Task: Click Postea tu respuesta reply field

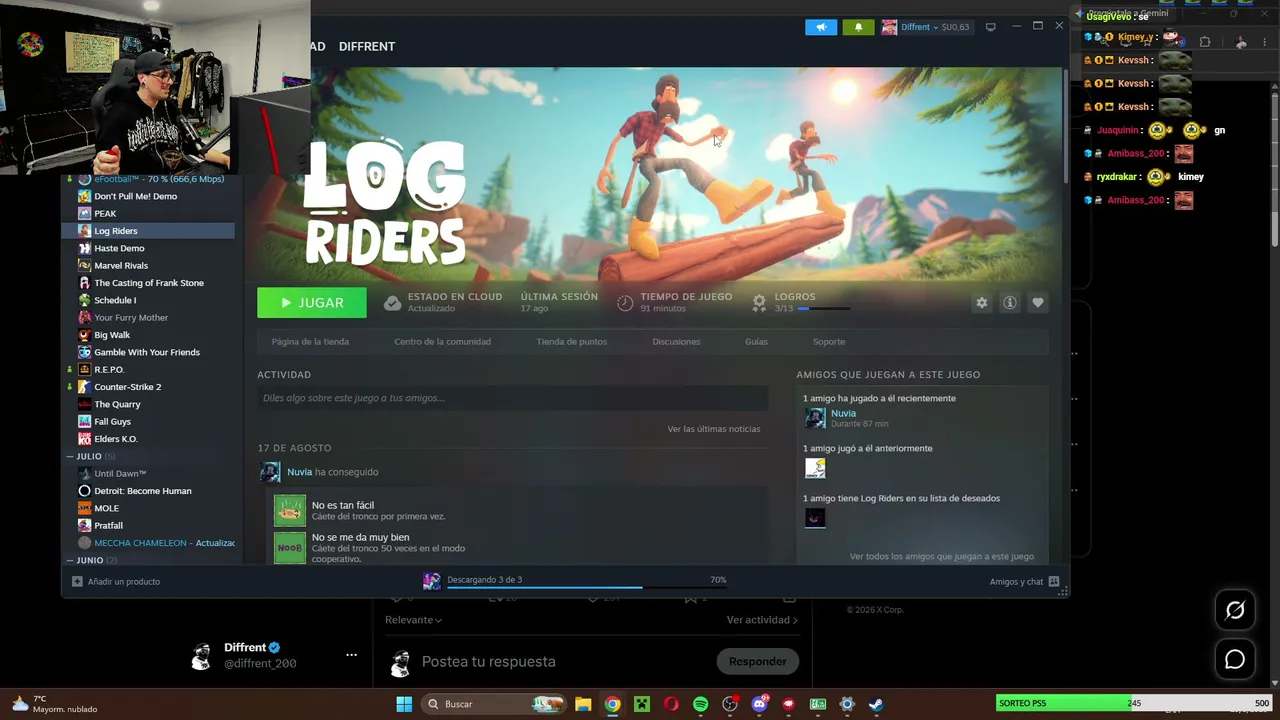Action: (488, 661)
